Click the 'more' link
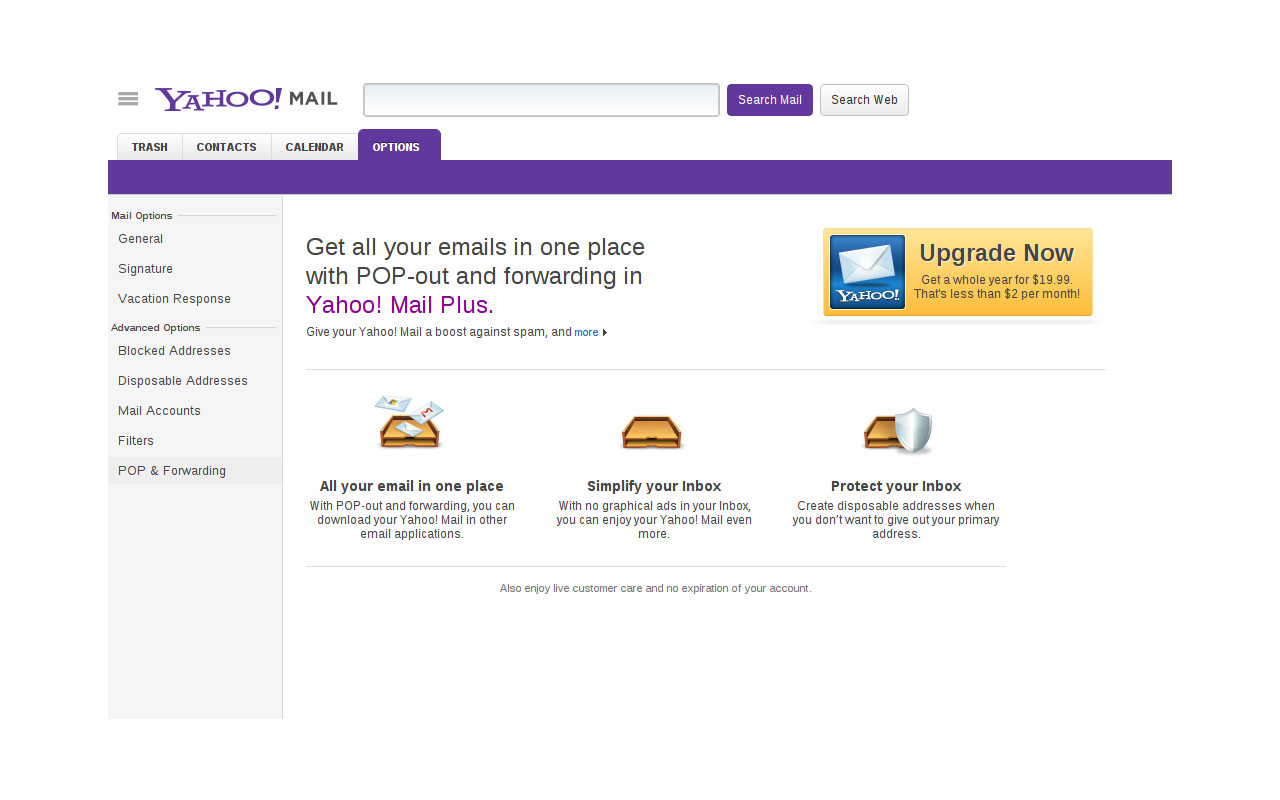This screenshot has width=1280, height=800. (586, 332)
